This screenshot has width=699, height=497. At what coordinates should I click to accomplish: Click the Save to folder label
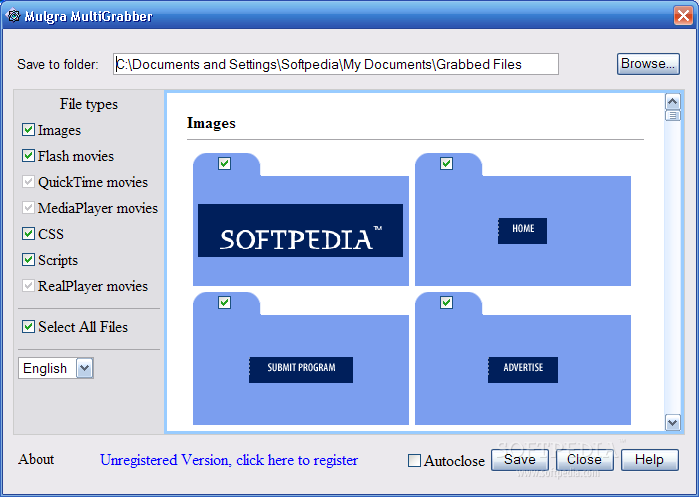(58, 65)
